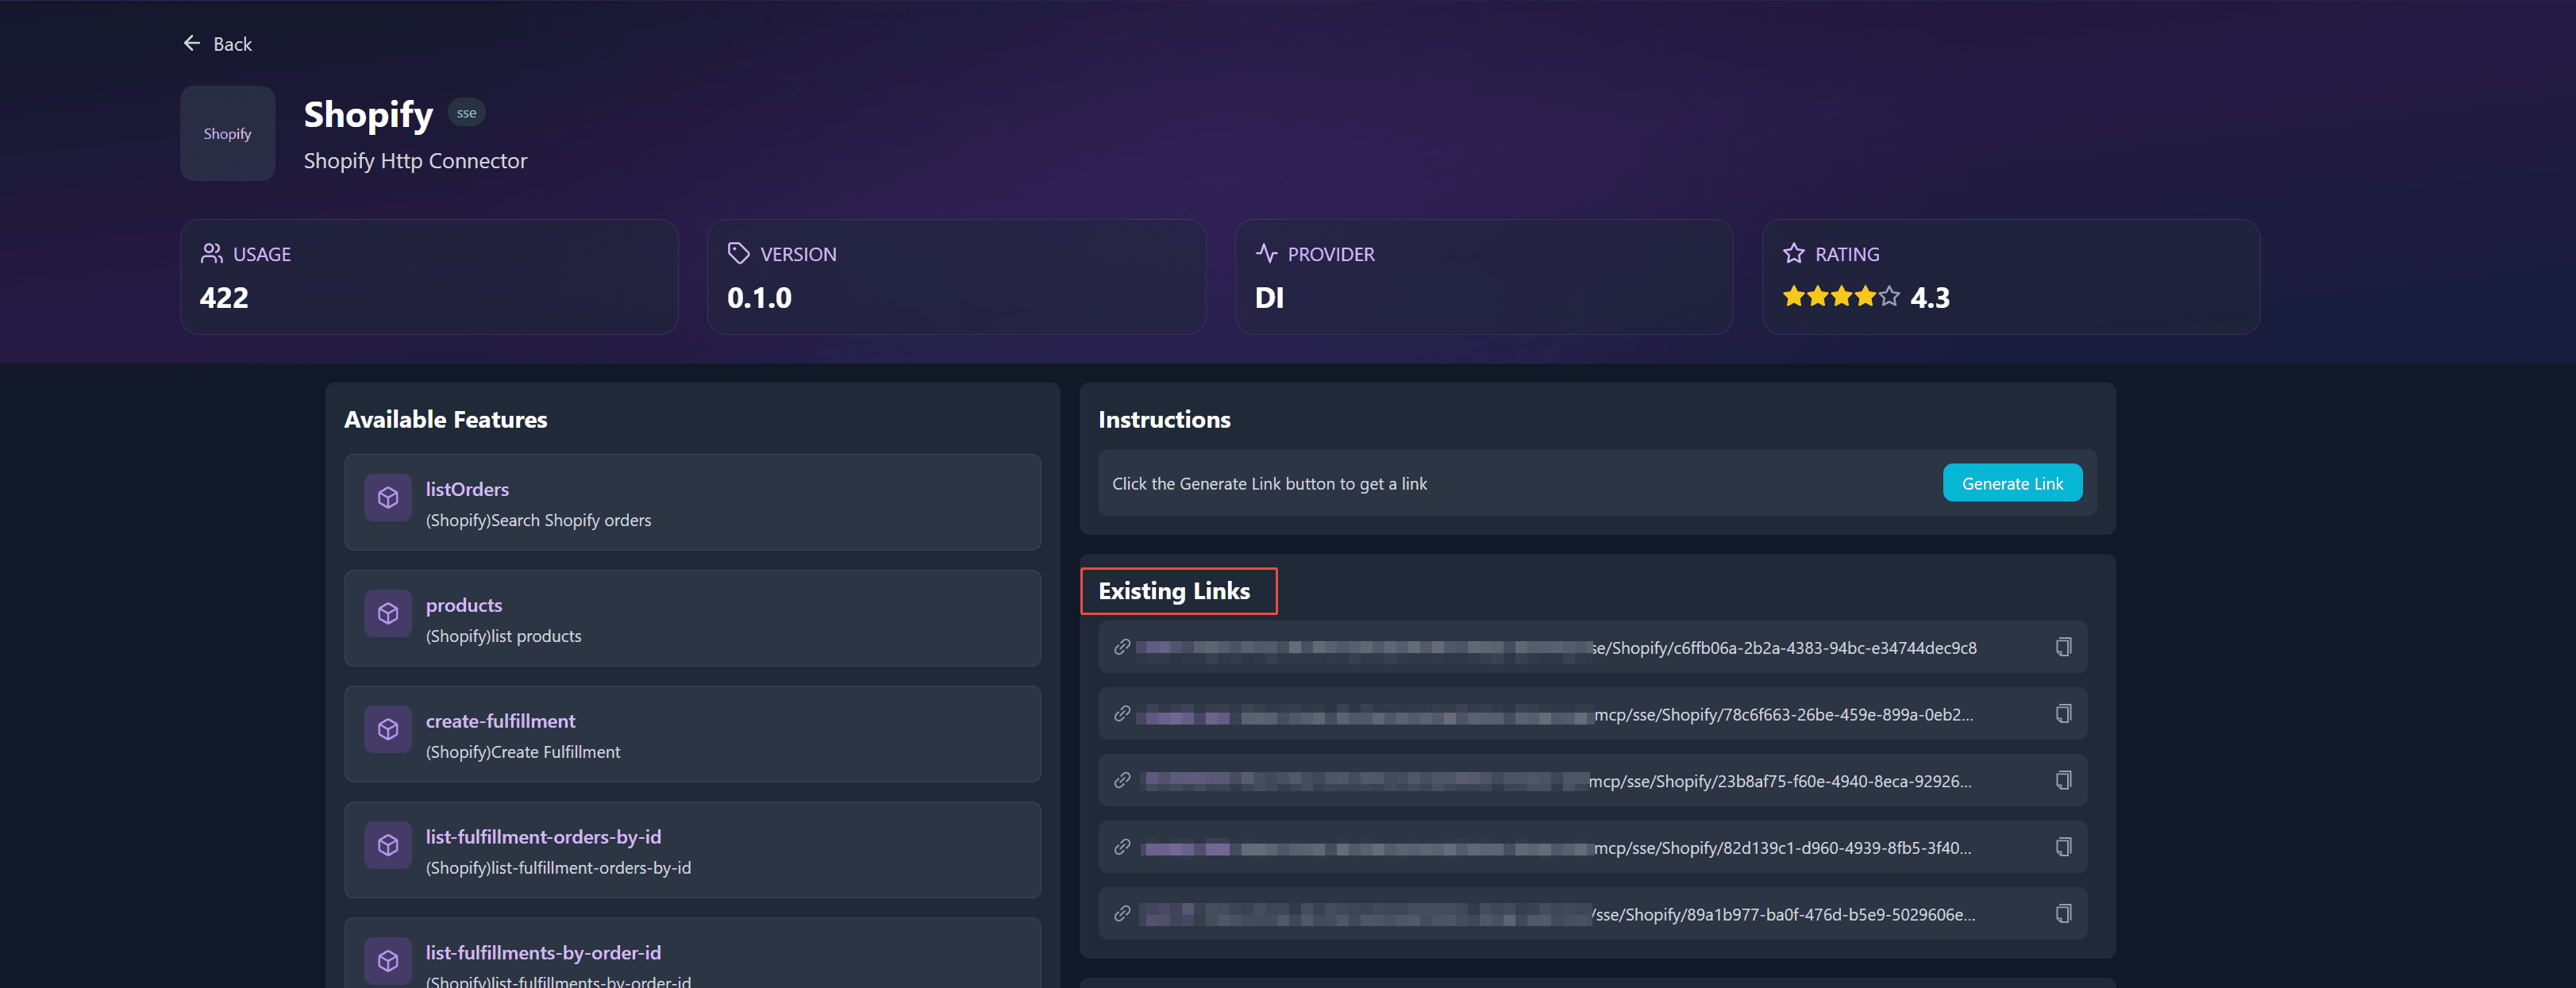Click the Available Features heading

(x=446, y=420)
